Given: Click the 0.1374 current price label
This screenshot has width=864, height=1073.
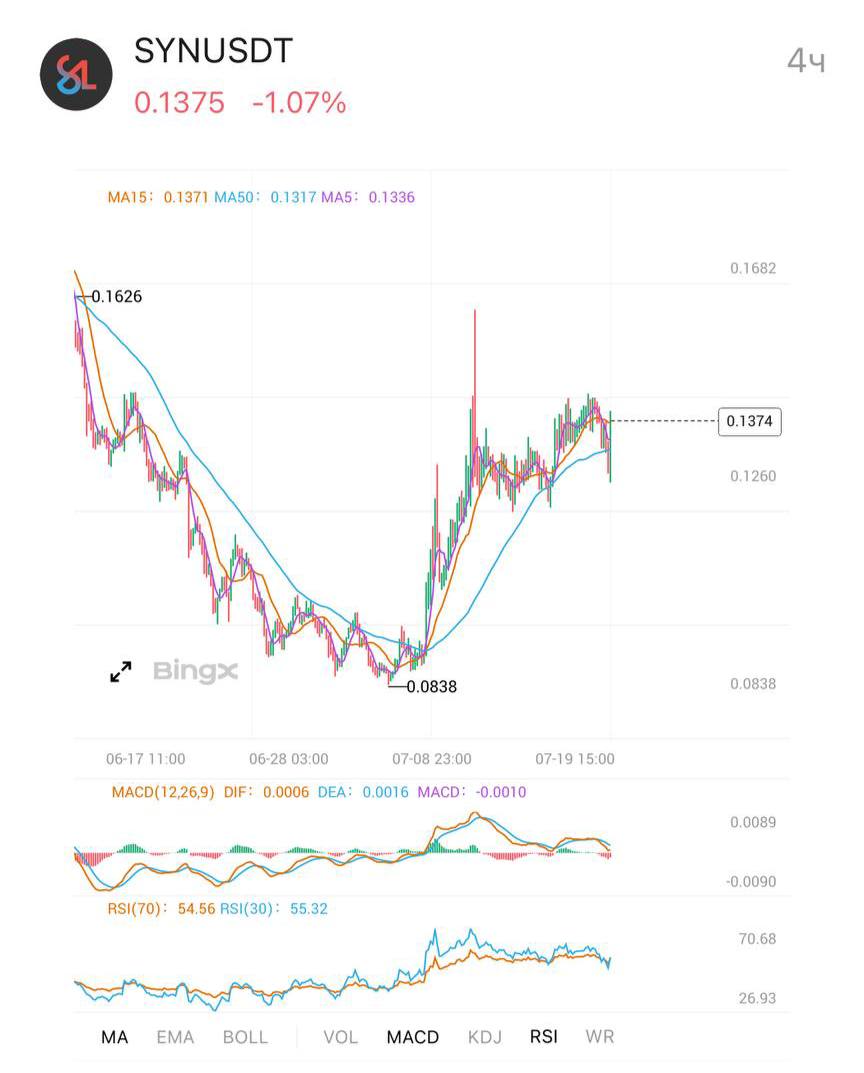Looking at the screenshot, I should tap(749, 421).
